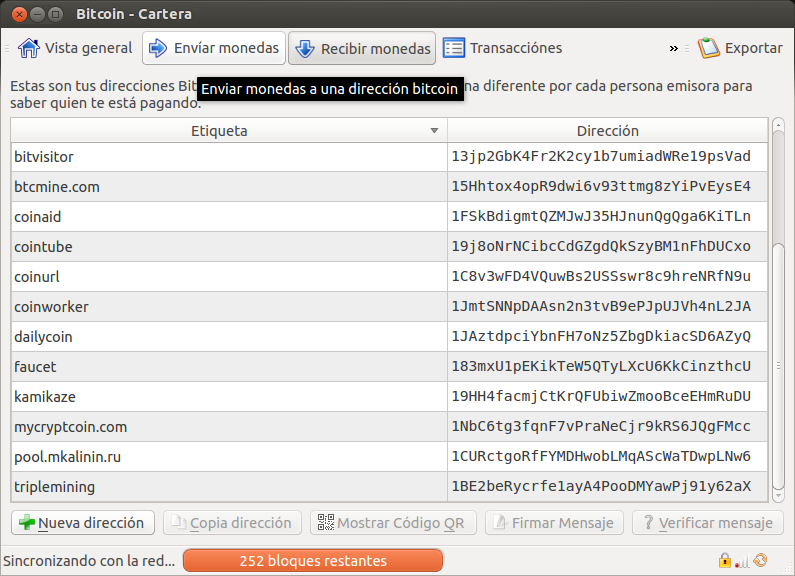Click address 1C8v3wFD4VQuwBs2USSswr8c9hreNRfN9u
The width and height of the screenshot is (795, 576).
click(601, 276)
